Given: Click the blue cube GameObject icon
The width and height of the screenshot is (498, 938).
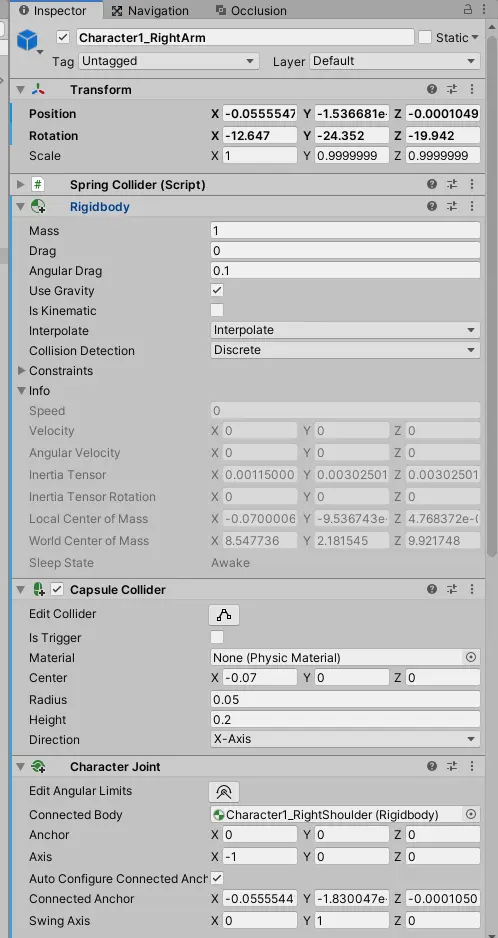Looking at the screenshot, I should coord(28,41).
